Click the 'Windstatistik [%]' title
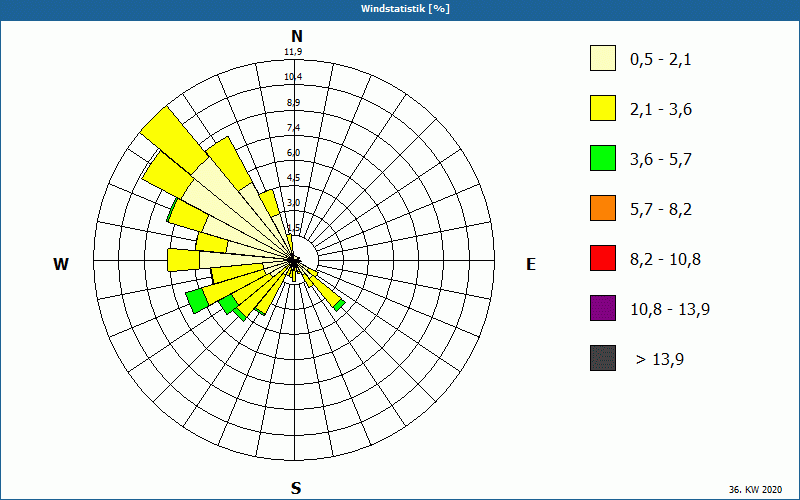 point(406,9)
